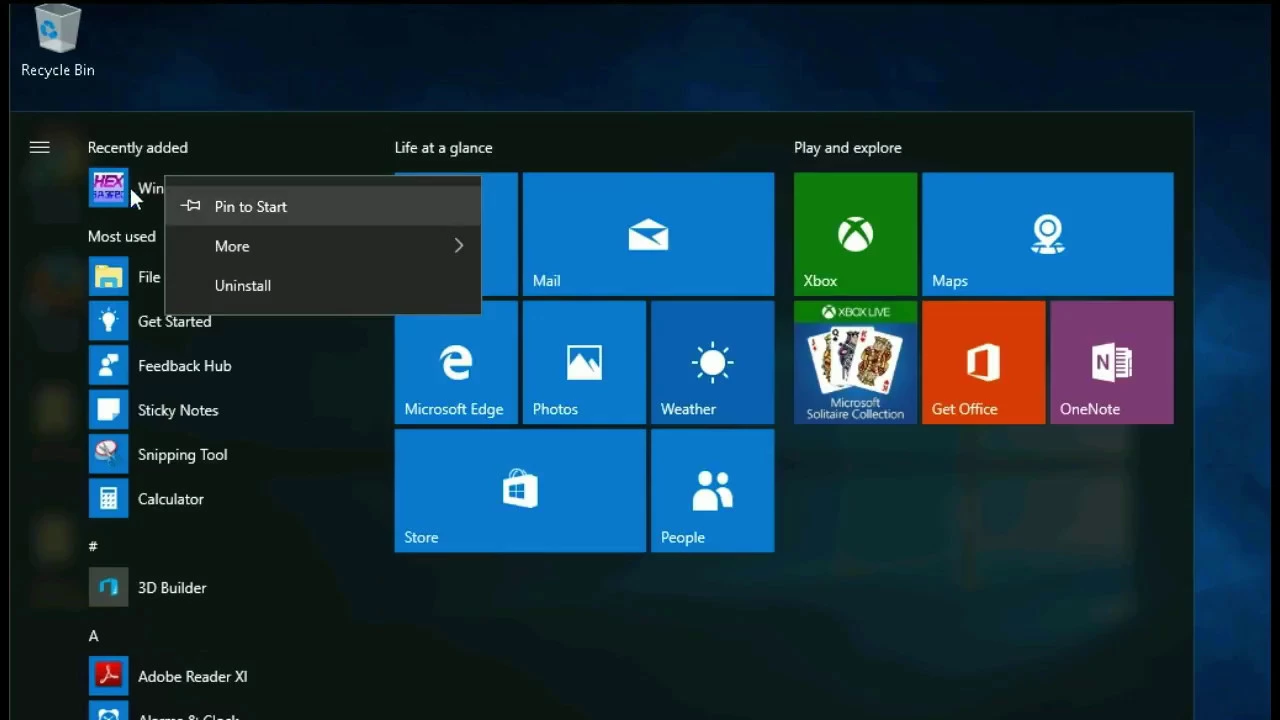Open the Adobe Reader XI icon
The width and height of the screenshot is (1280, 720).
click(x=108, y=677)
